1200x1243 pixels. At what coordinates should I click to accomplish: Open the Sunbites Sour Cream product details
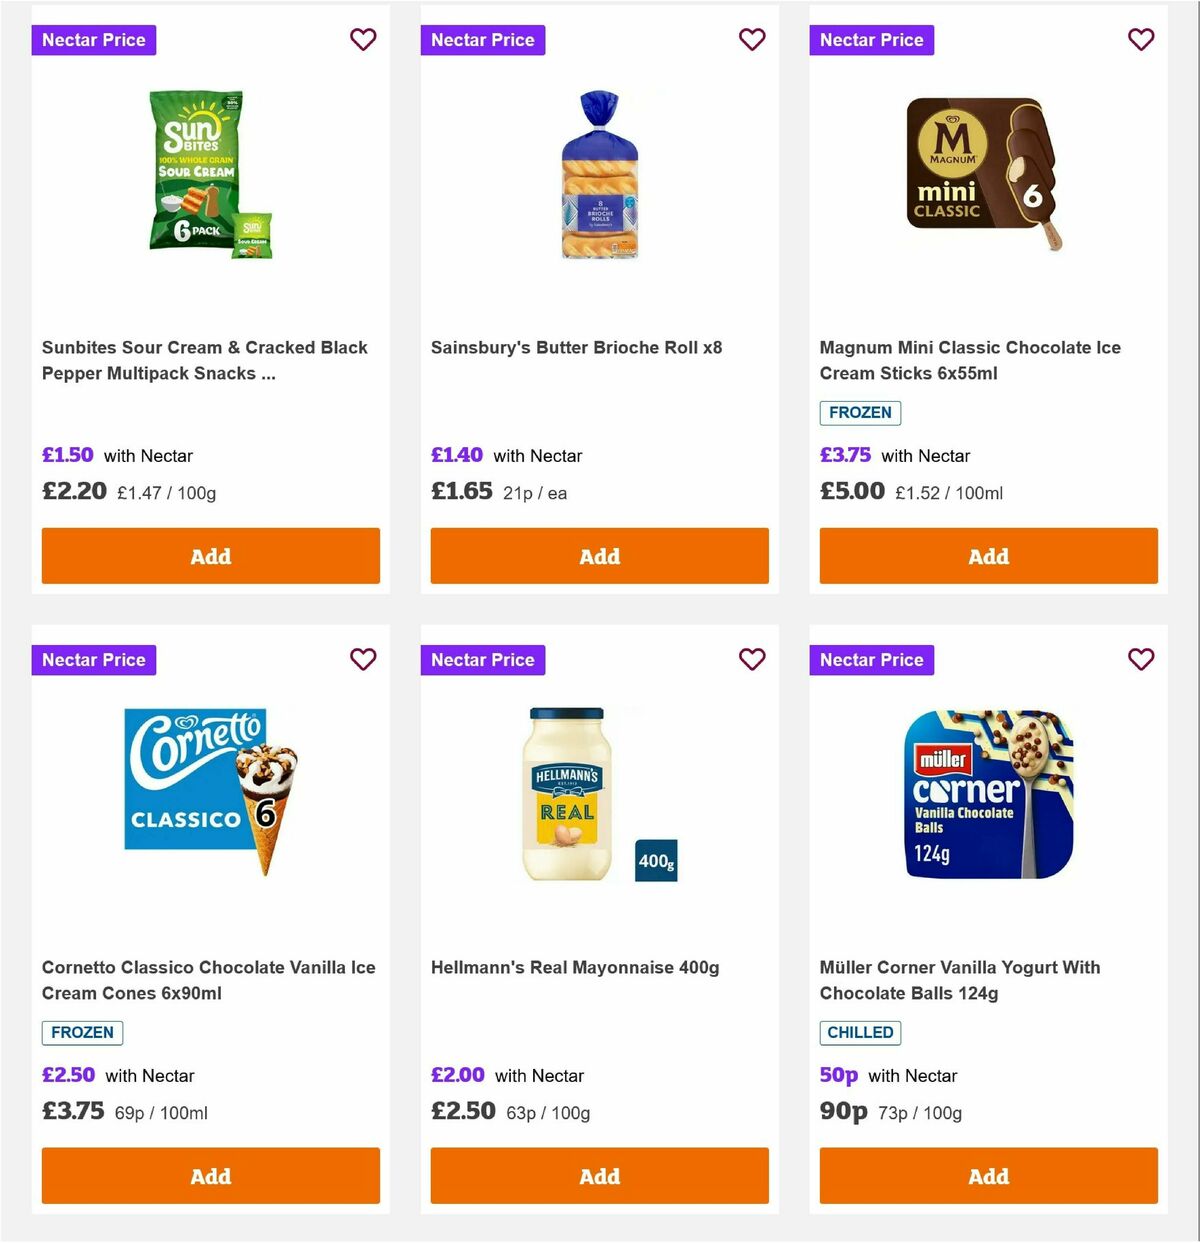205,360
